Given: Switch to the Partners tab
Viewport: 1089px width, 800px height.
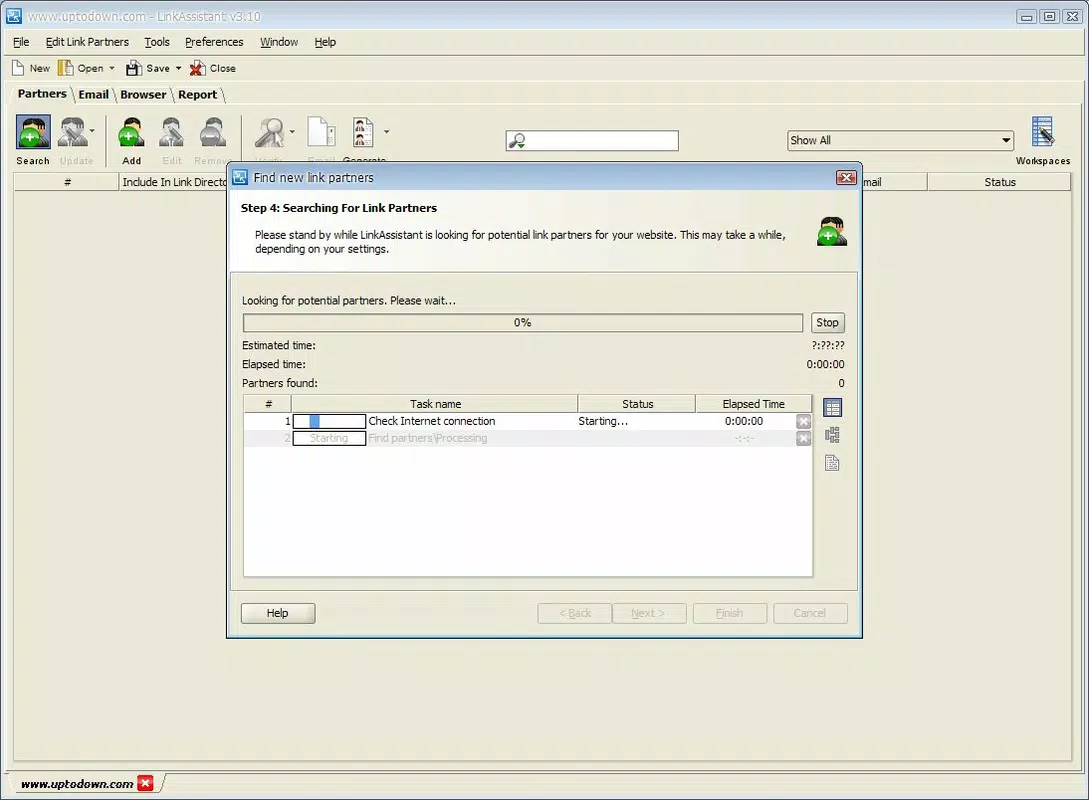Looking at the screenshot, I should pos(42,94).
